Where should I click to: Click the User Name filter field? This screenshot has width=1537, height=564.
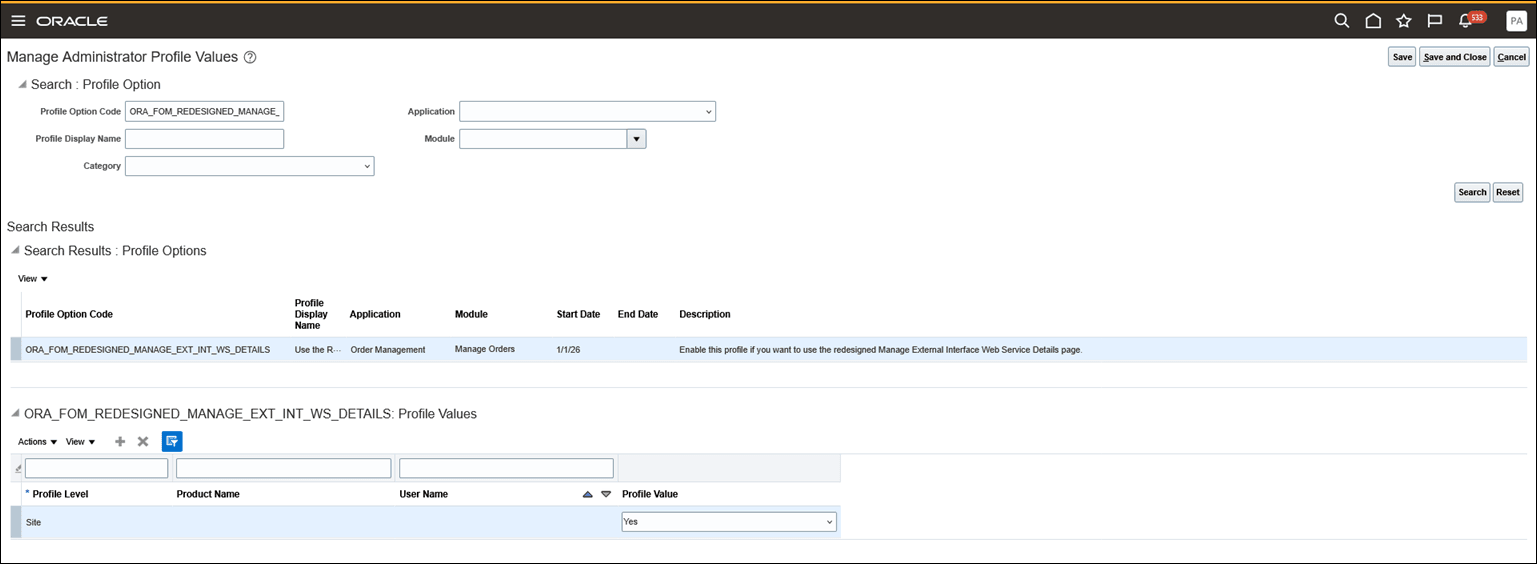pyautogui.click(x=506, y=468)
